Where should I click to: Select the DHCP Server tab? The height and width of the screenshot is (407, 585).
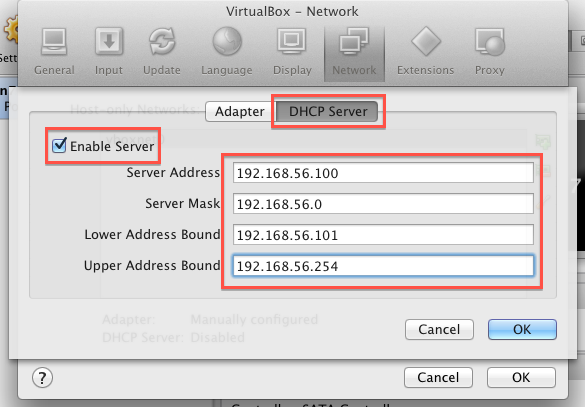click(x=328, y=111)
